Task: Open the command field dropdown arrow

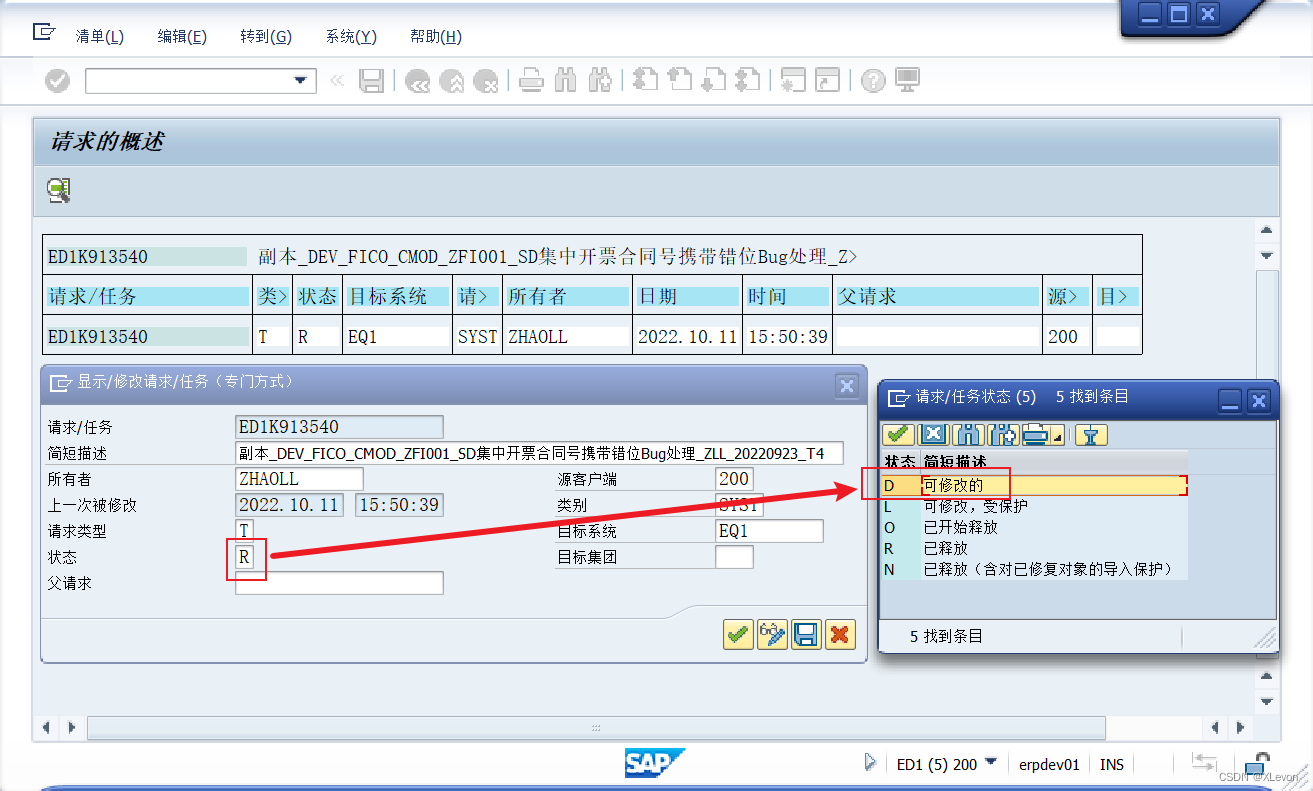Action: [300, 81]
